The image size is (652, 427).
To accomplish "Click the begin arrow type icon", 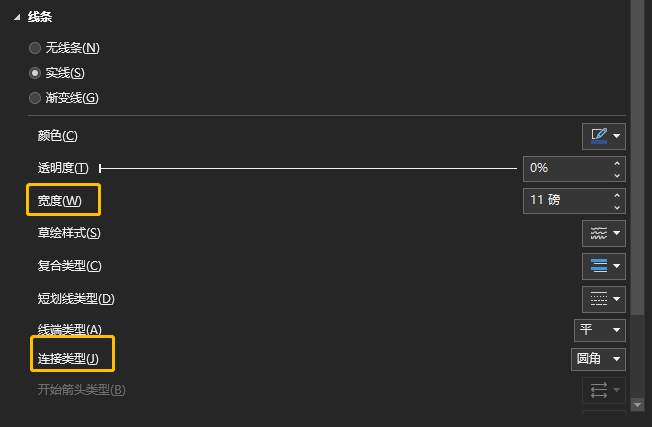I will click(x=598, y=389).
